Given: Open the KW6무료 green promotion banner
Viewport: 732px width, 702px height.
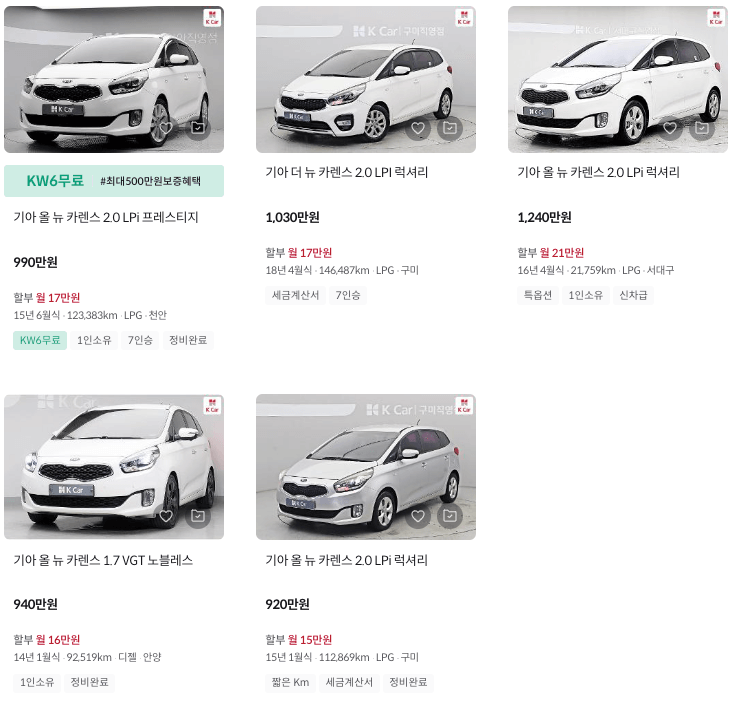Looking at the screenshot, I should pos(114,181).
